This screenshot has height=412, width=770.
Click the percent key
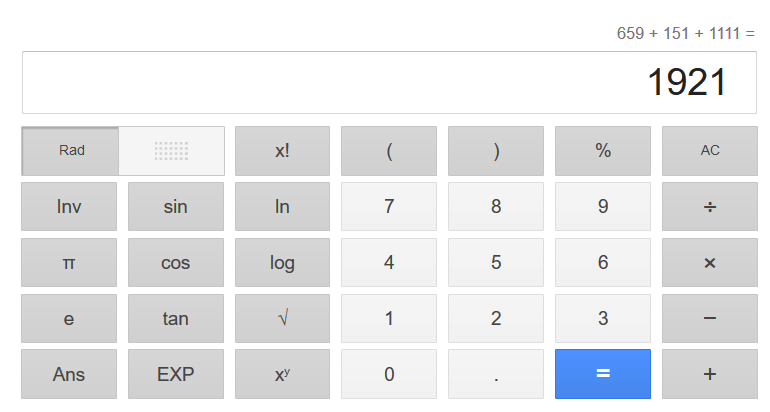point(603,151)
